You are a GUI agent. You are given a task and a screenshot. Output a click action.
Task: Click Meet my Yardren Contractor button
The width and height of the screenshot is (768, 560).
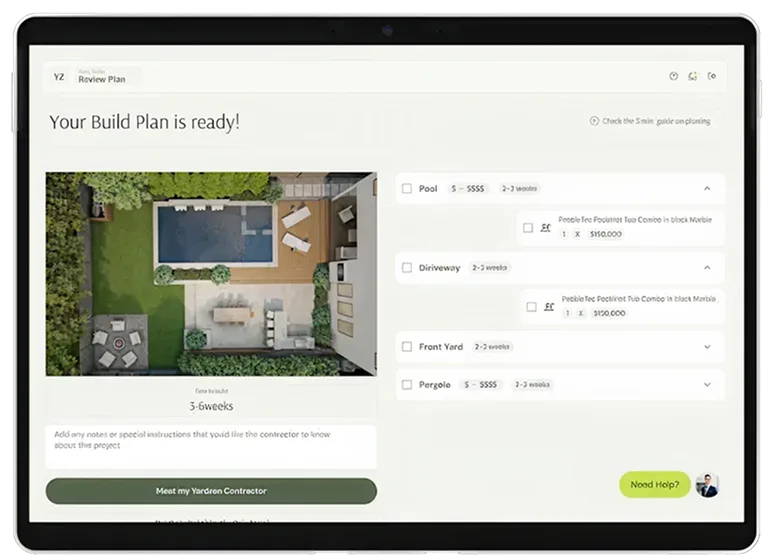pos(211,491)
